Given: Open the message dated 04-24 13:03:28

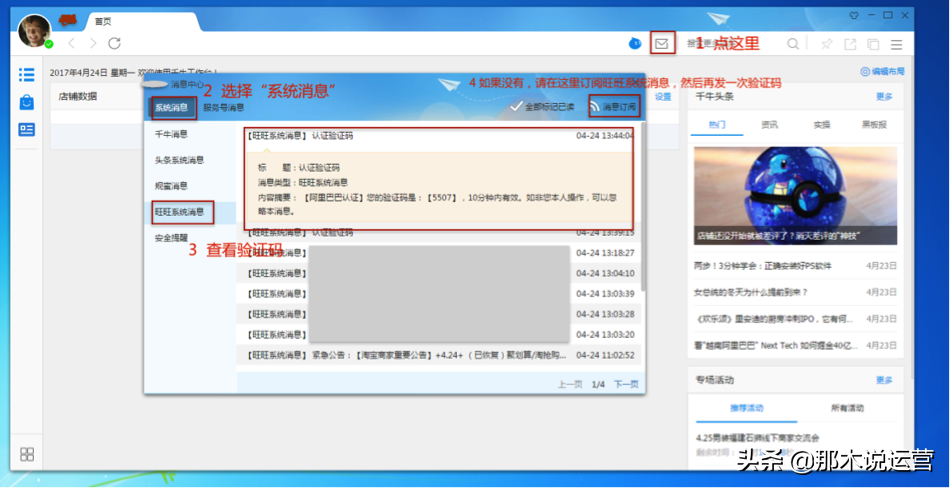Looking at the screenshot, I should 439,314.
